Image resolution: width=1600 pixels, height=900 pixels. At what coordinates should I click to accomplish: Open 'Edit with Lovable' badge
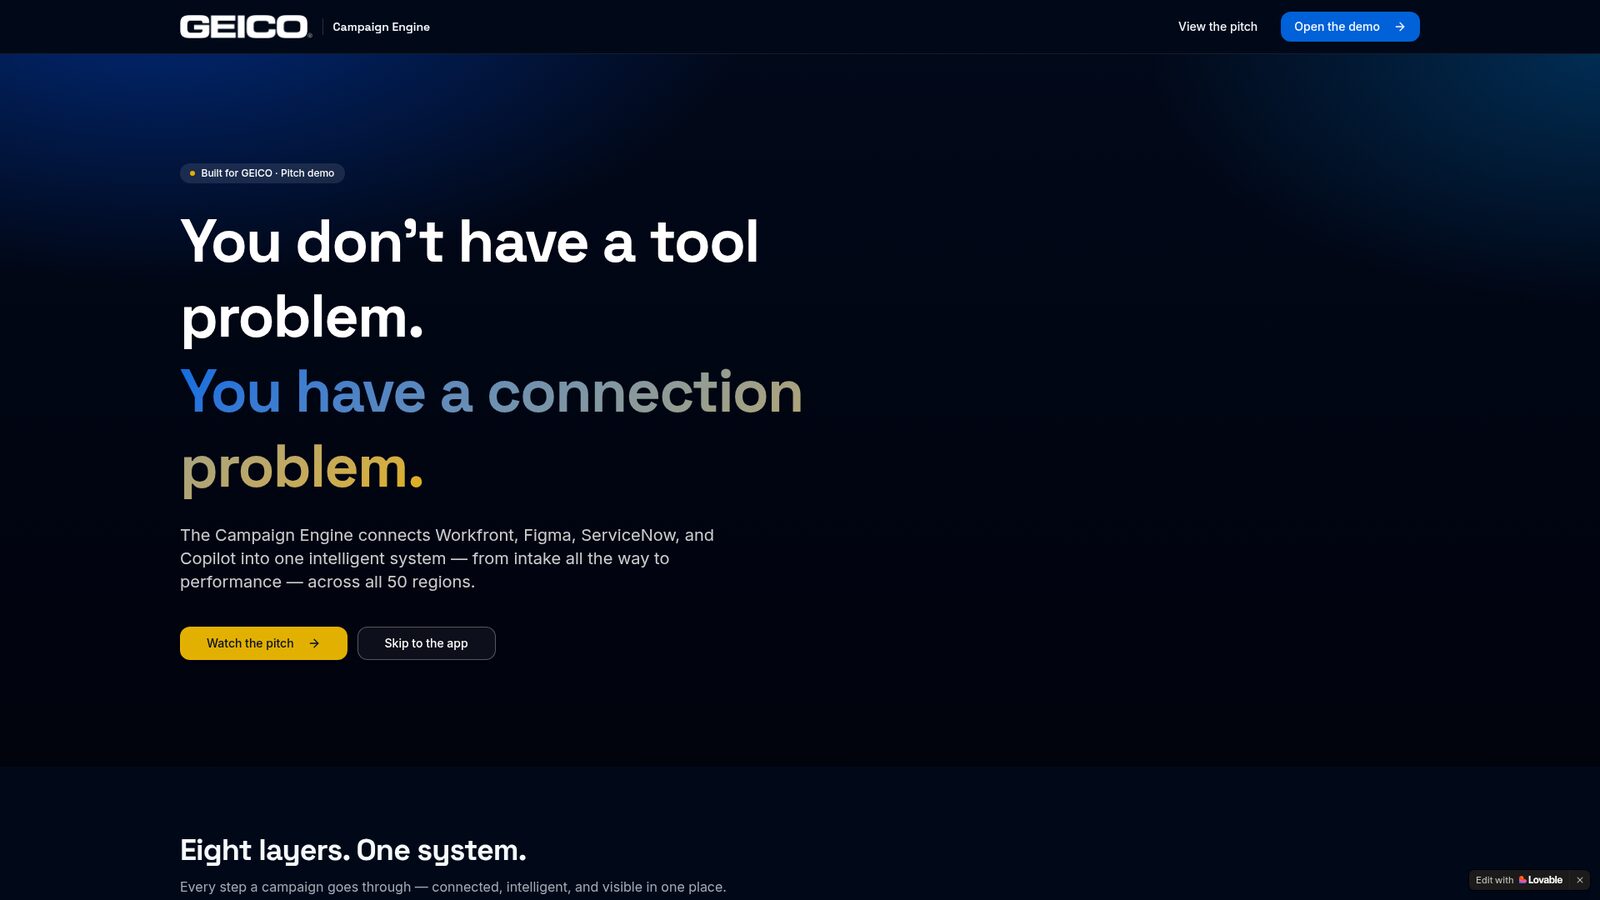(x=1519, y=880)
